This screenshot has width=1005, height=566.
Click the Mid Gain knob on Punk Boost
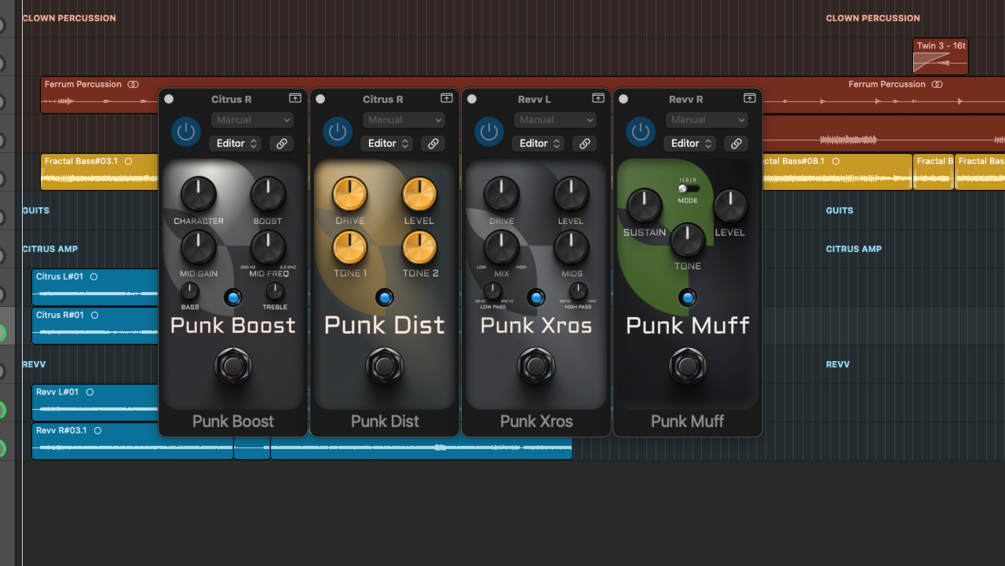click(x=198, y=247)
